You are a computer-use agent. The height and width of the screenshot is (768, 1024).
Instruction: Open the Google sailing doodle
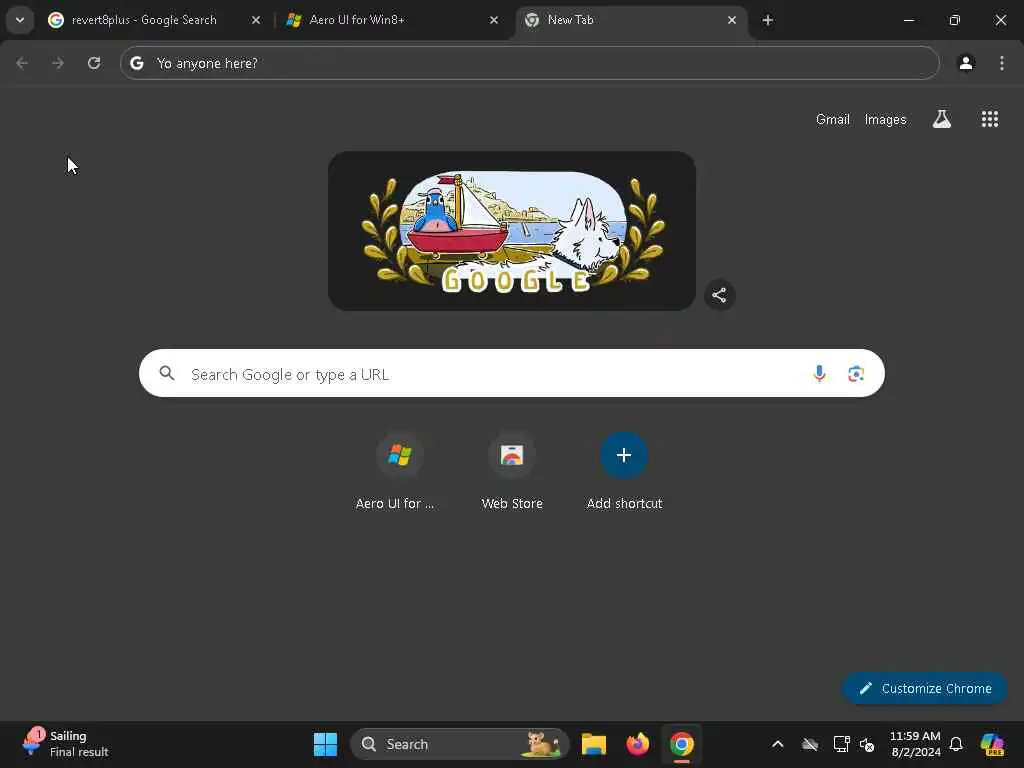click(512, 231)
